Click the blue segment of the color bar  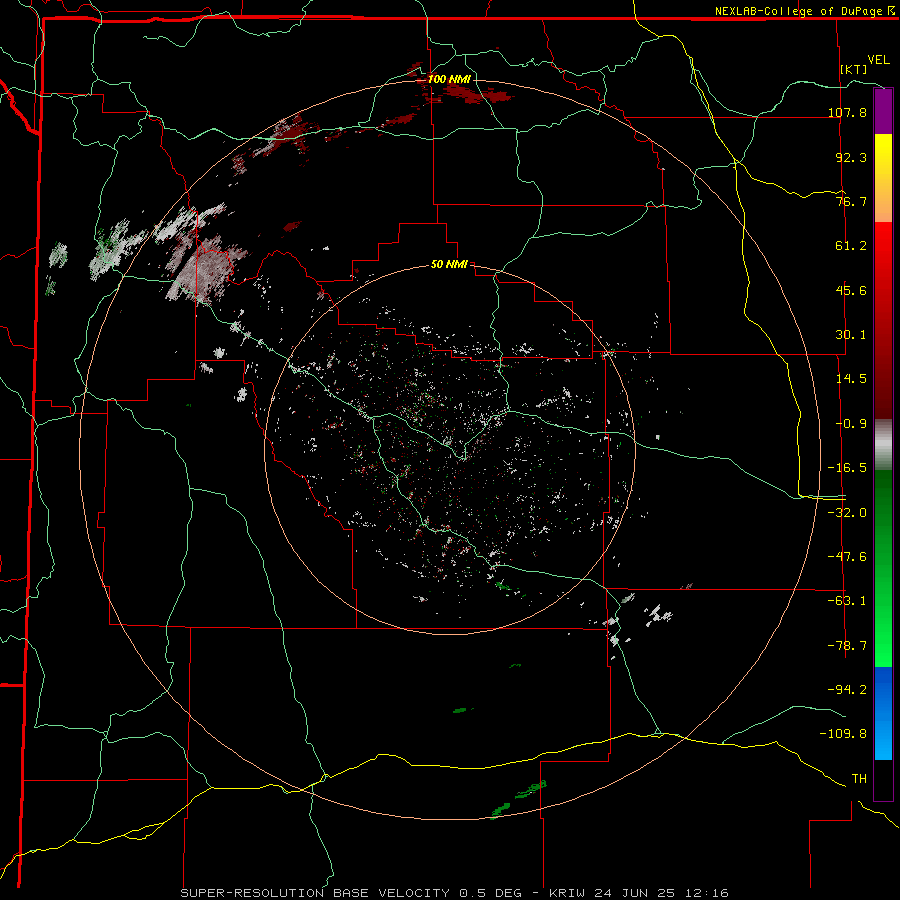pyautogui.click(x=883, y=713)
